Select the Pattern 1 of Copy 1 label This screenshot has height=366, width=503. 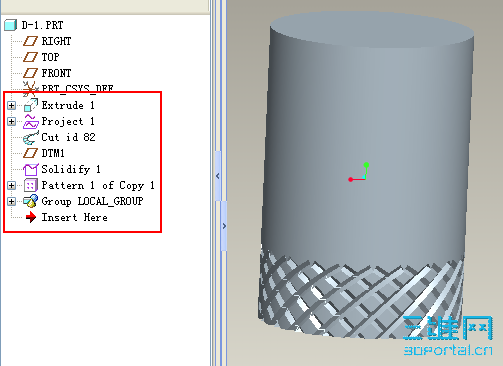pyautogui.click(x=98, y=185)
